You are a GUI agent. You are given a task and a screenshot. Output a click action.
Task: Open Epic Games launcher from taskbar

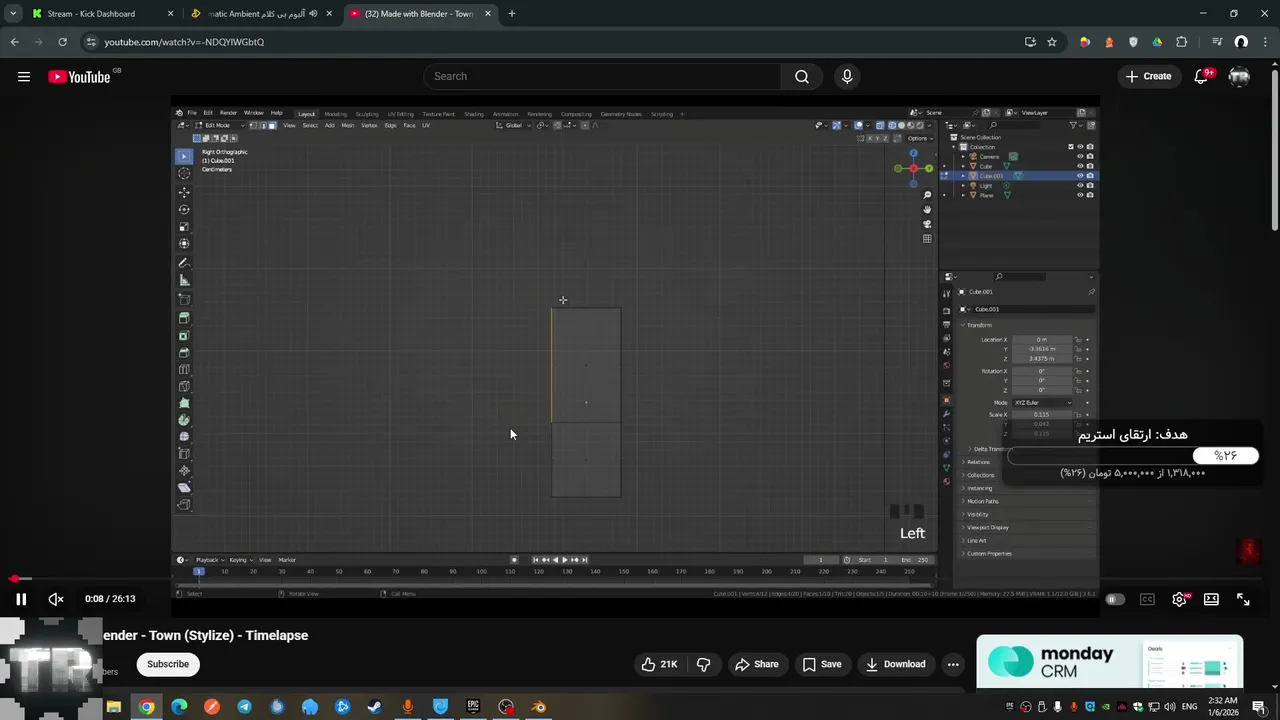473,707
